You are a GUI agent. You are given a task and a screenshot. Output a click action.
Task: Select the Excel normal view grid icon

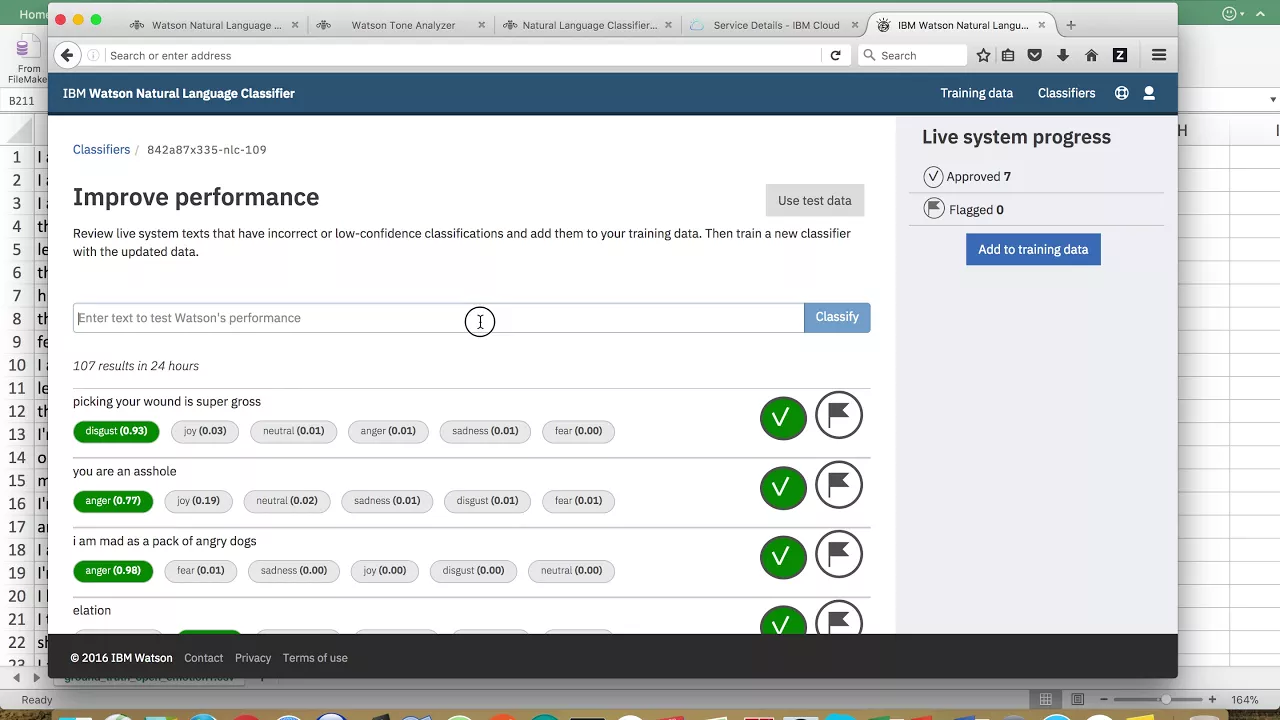(1045, 700)
